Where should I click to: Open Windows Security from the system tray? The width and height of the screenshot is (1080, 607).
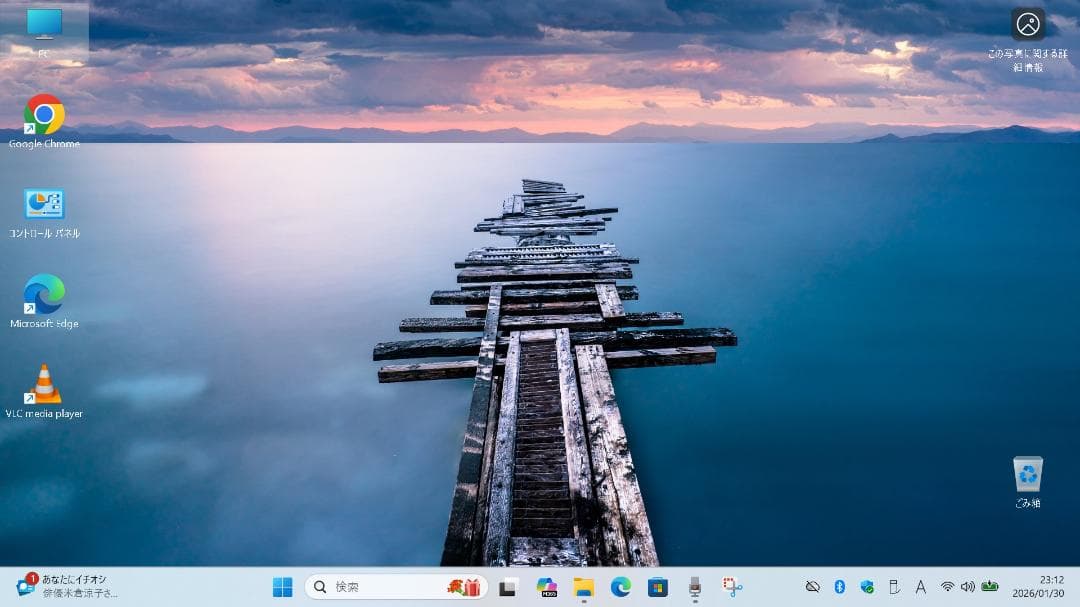pyautogui.click(x=865, y=588)
